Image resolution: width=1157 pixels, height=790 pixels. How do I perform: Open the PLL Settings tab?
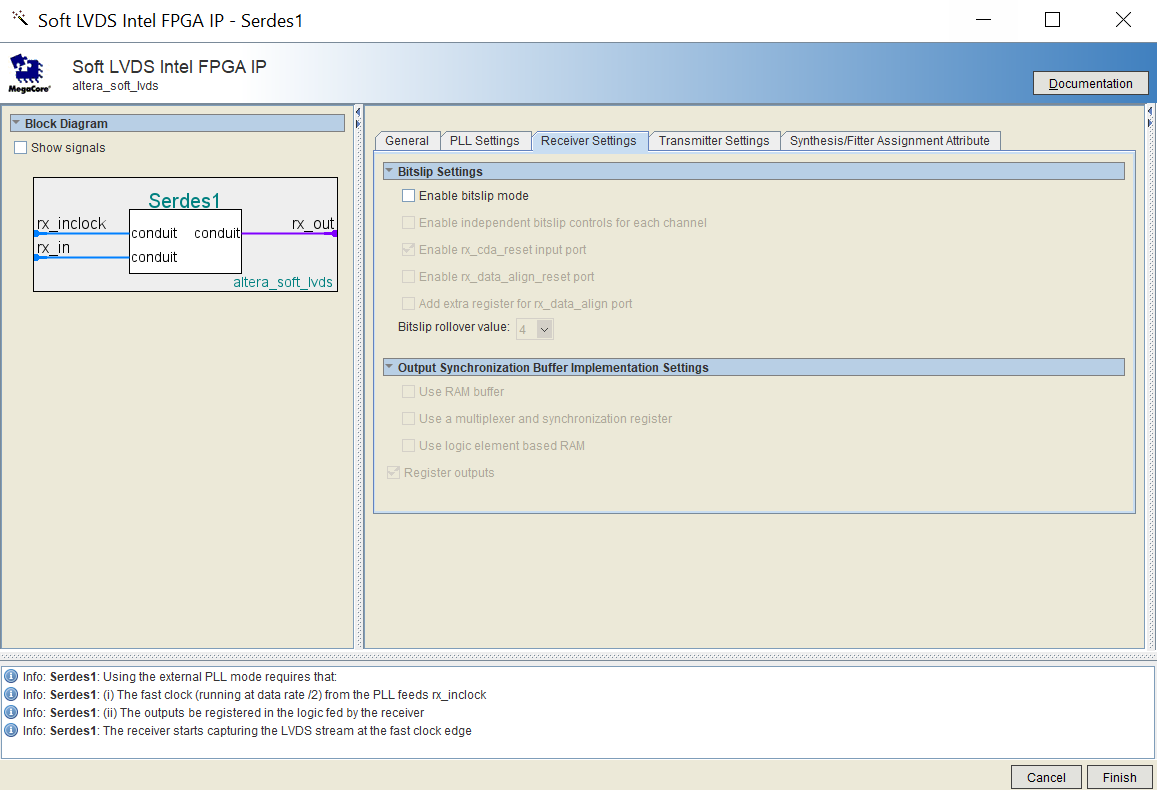485,141
